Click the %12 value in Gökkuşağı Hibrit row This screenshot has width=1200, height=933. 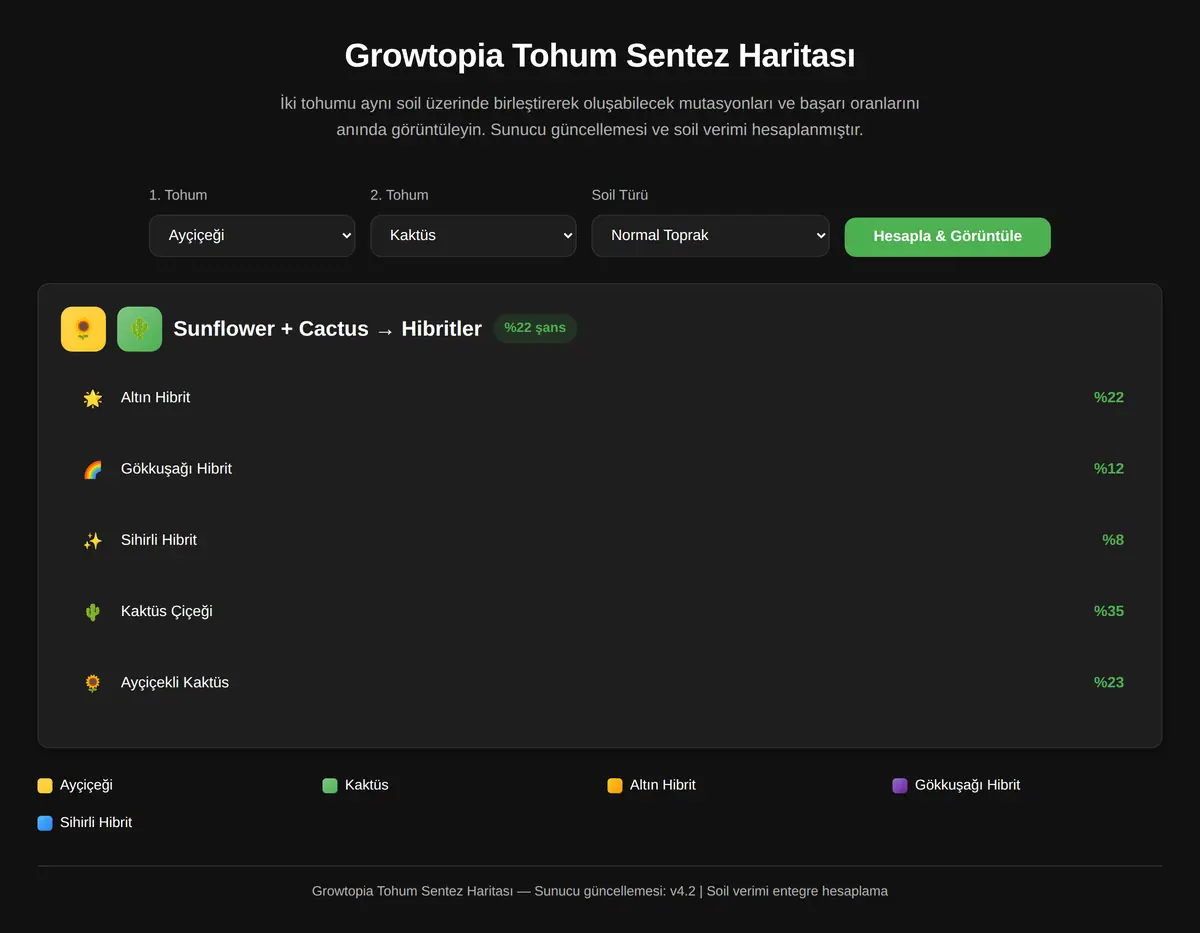pyautogui.click(x=1109, y=469)
